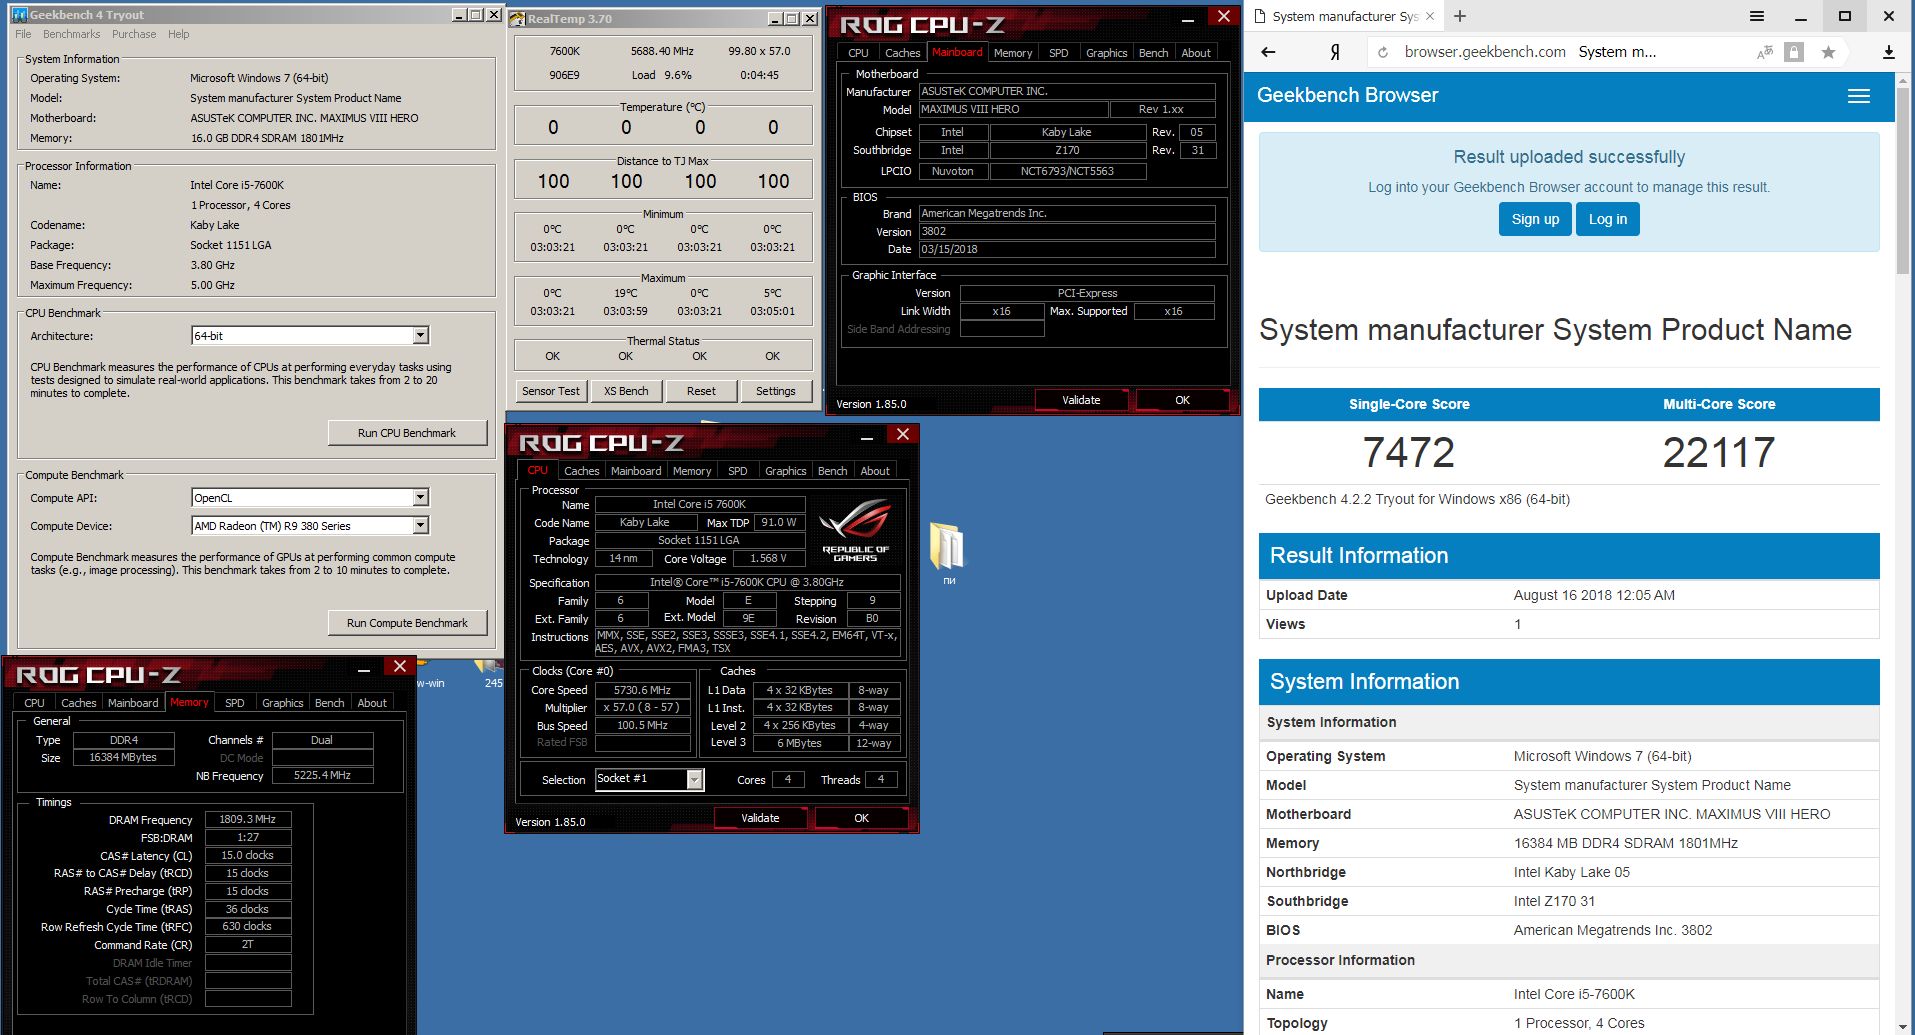Select the multi-core score 22117
Screen dimensions: 1915x1035
coord(1719,452)
